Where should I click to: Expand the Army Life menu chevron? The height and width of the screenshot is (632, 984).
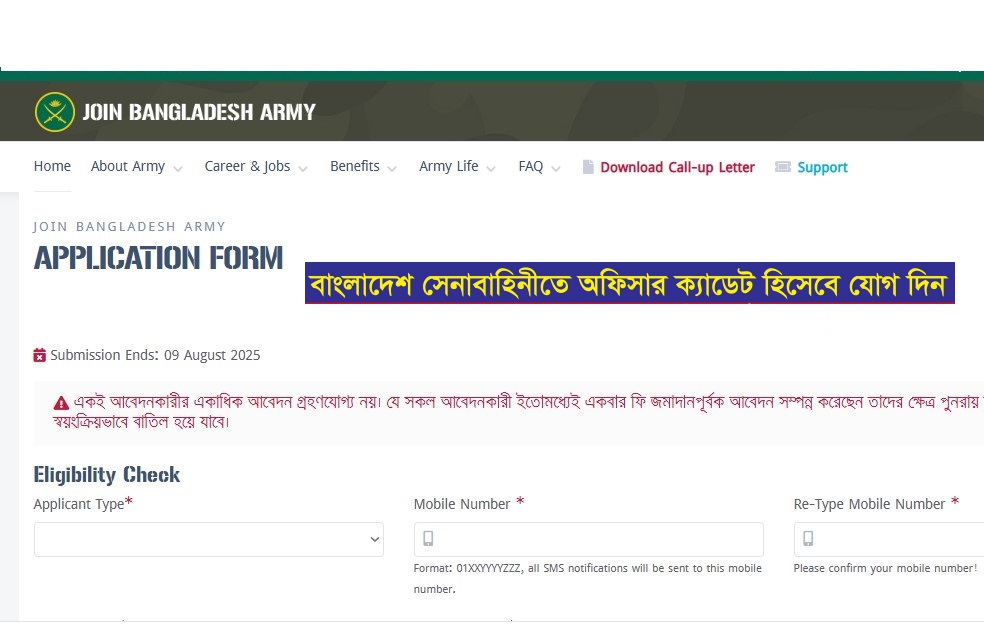click(491, 169)
